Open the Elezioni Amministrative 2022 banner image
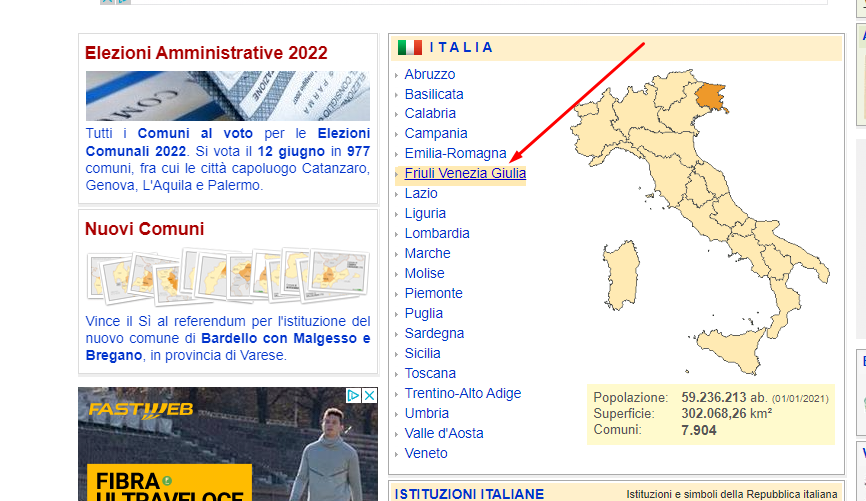866x501 pixels. point(227,96)
